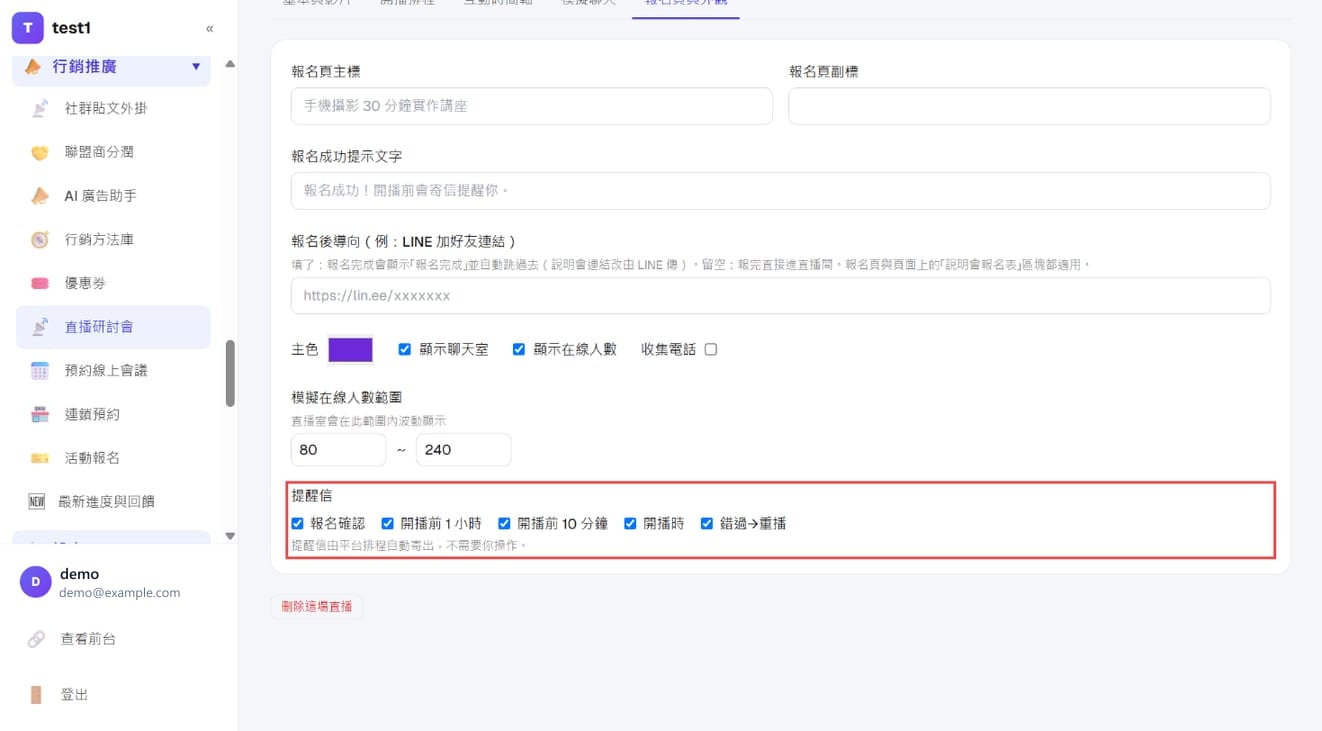
Task: Uncheck the 報名確認 reminder checkbox
Action: [x=297, y=523]
